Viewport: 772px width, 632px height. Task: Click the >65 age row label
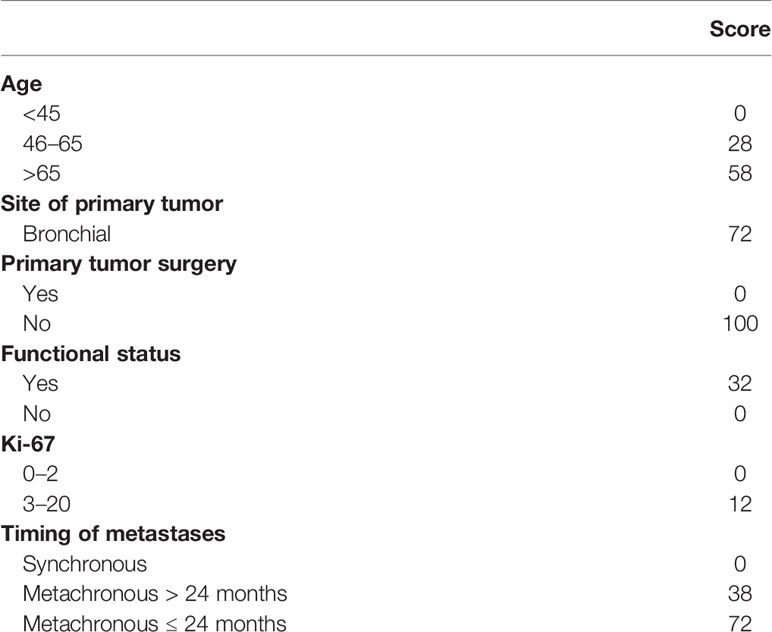pyautogui.click(x=41, y=174)
